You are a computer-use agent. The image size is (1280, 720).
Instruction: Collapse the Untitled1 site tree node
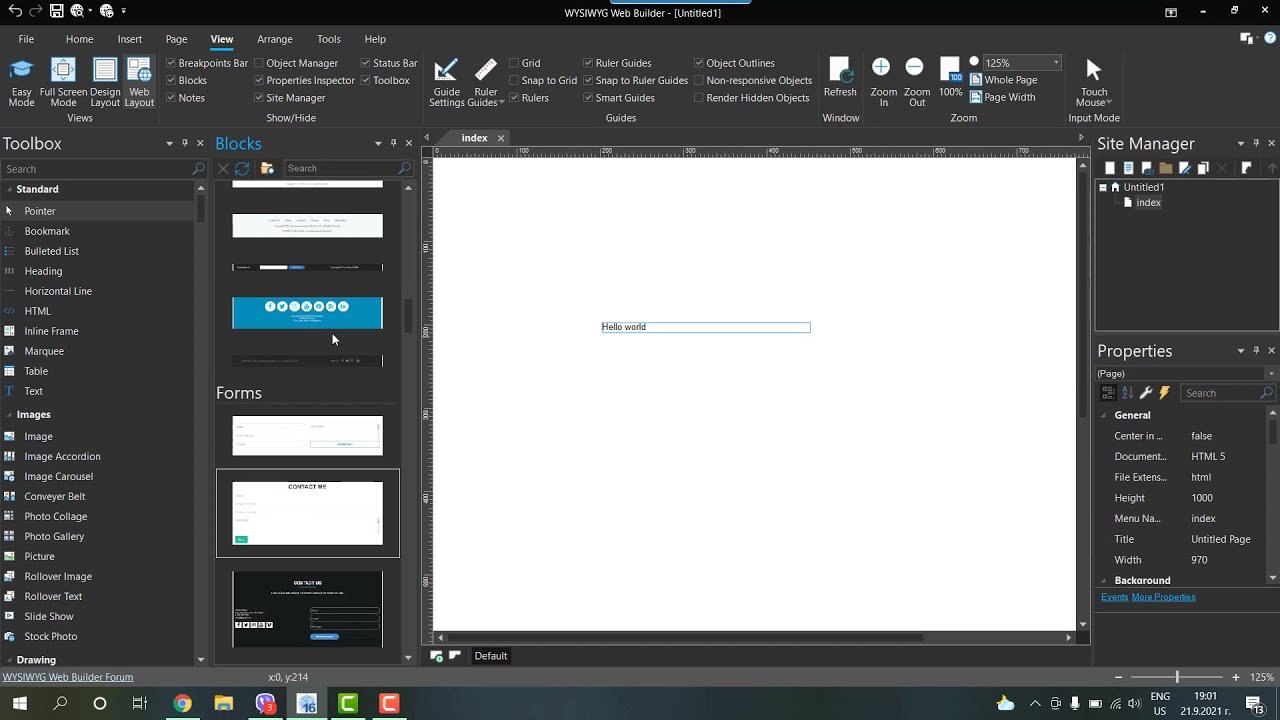click(1103, 187)
